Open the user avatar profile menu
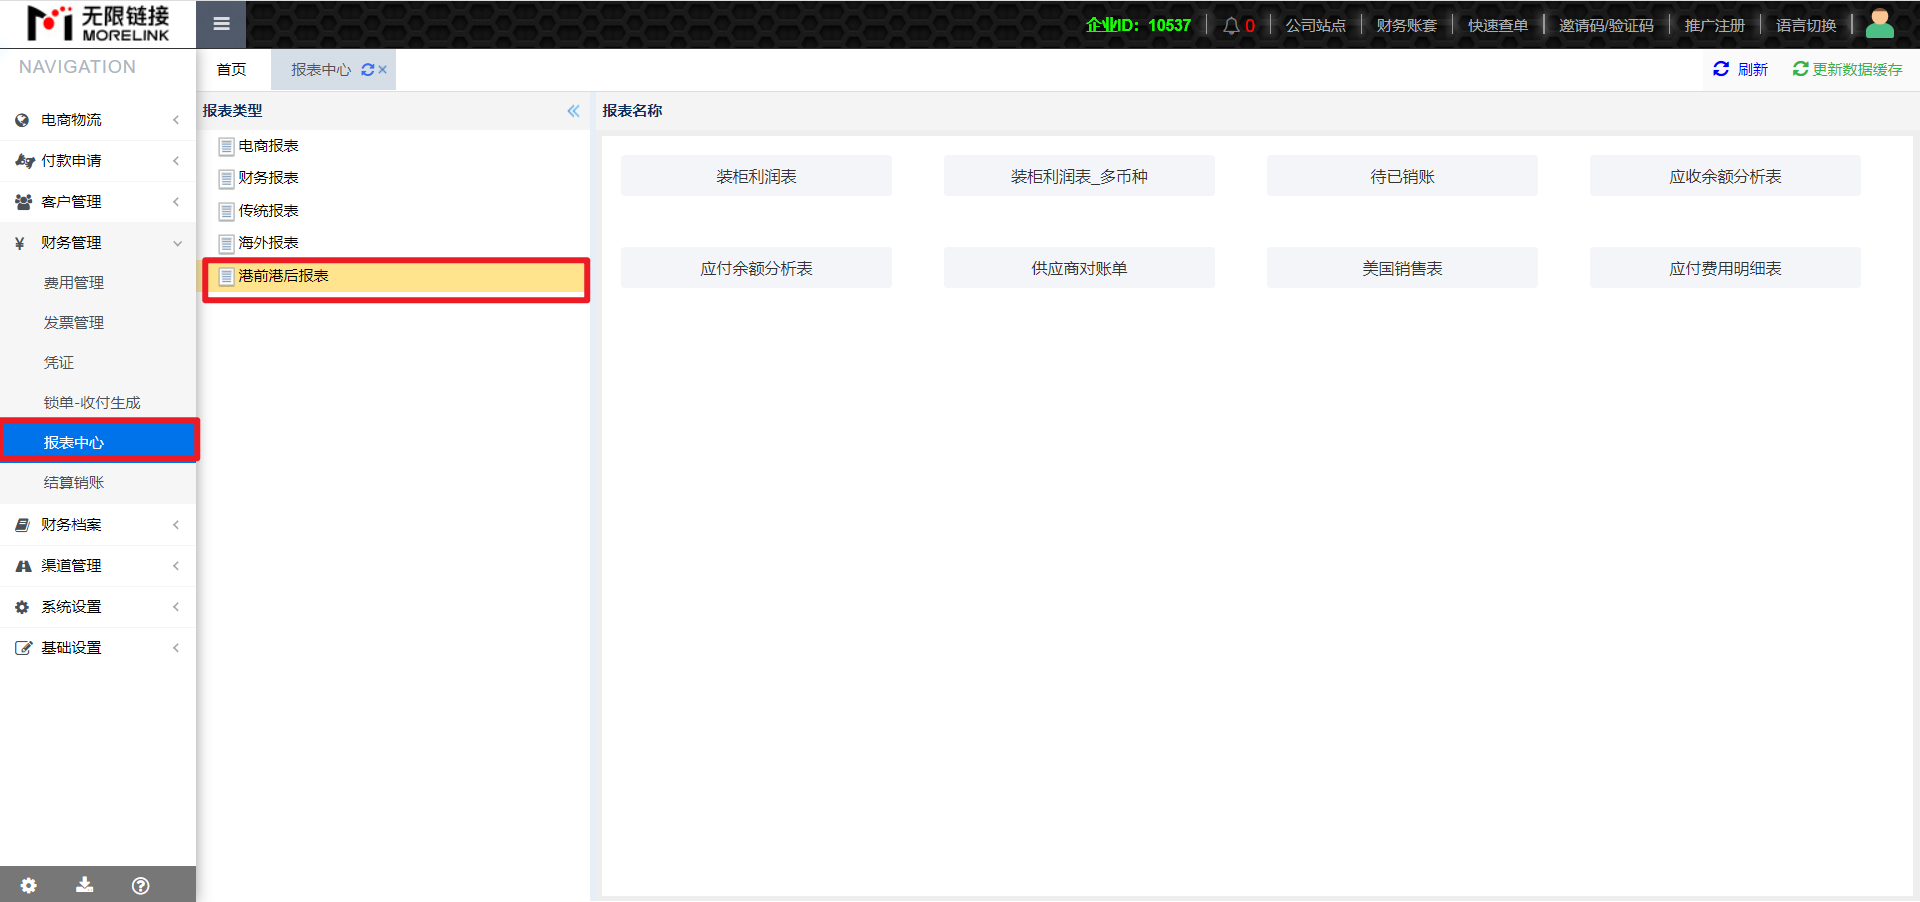The image size is (1920, 902). click(1880, 24)
